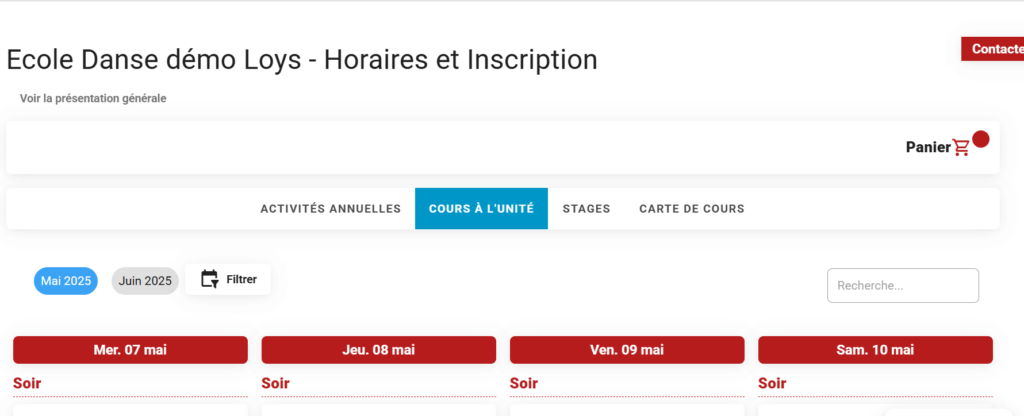This screenshot has height=416, width=1024.
Task: Select the Mai 2025 month chip
Action: (x=66, y=281)
